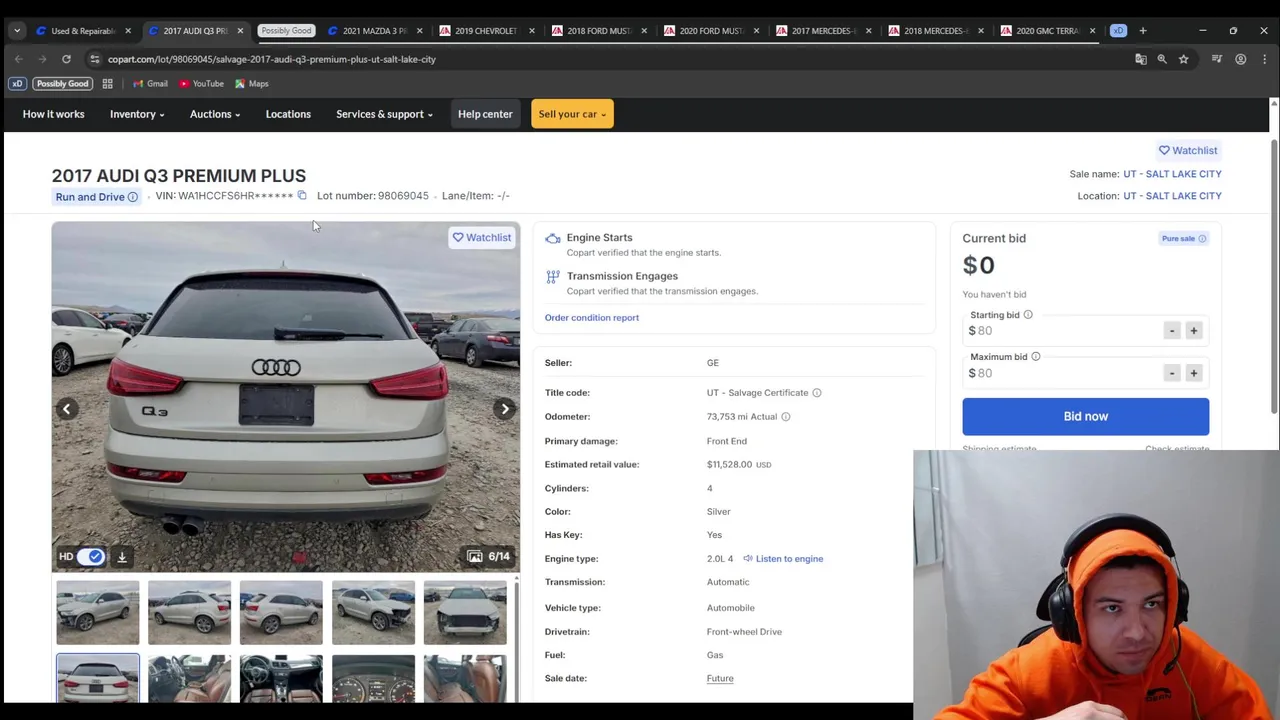Open Starting bid info icon
The height and width of the screenshot is (720, 1280).
pos(1027,315)
